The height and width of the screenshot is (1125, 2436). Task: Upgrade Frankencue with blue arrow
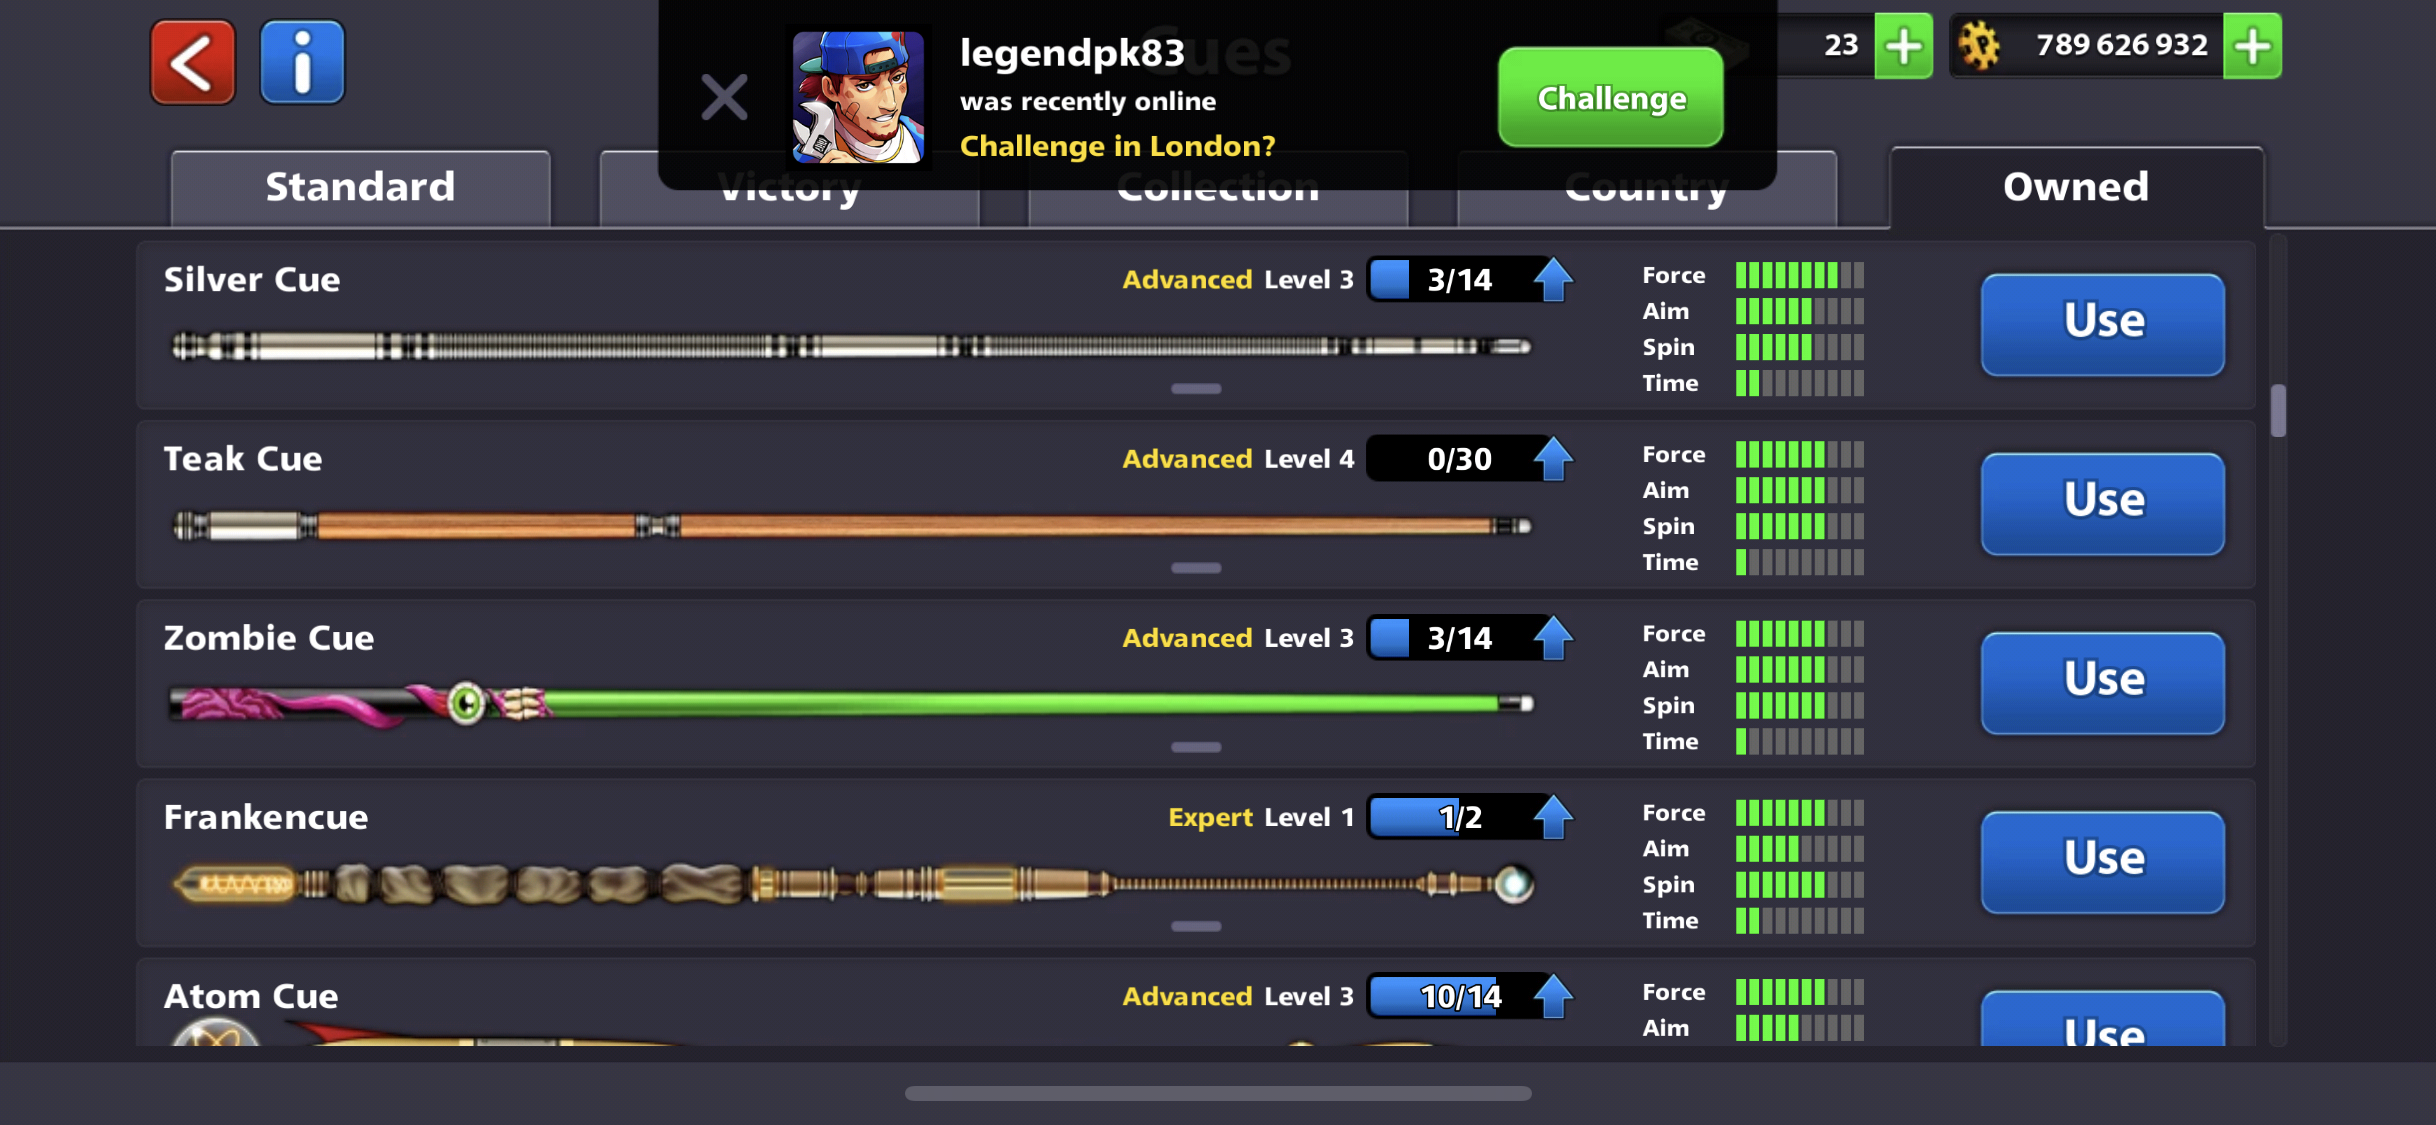pos(1553,817)
